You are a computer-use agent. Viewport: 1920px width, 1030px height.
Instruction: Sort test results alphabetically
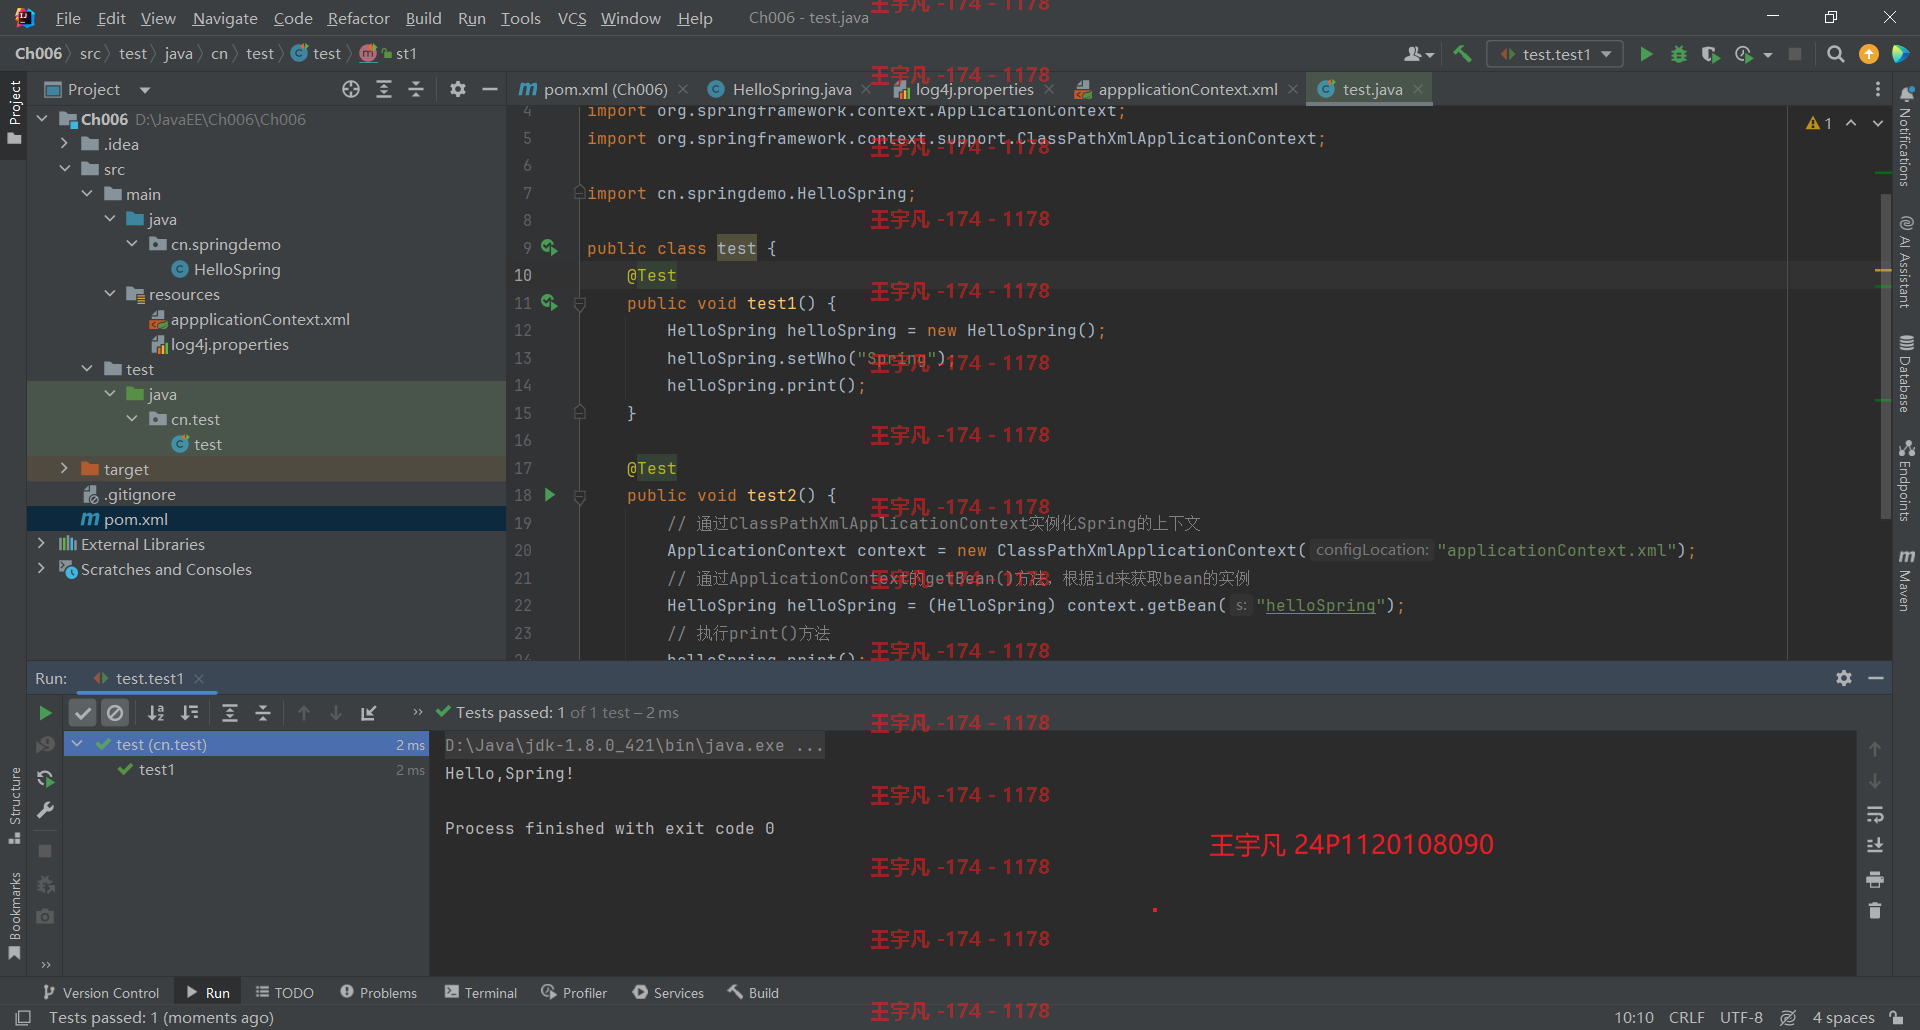[156, 713]
